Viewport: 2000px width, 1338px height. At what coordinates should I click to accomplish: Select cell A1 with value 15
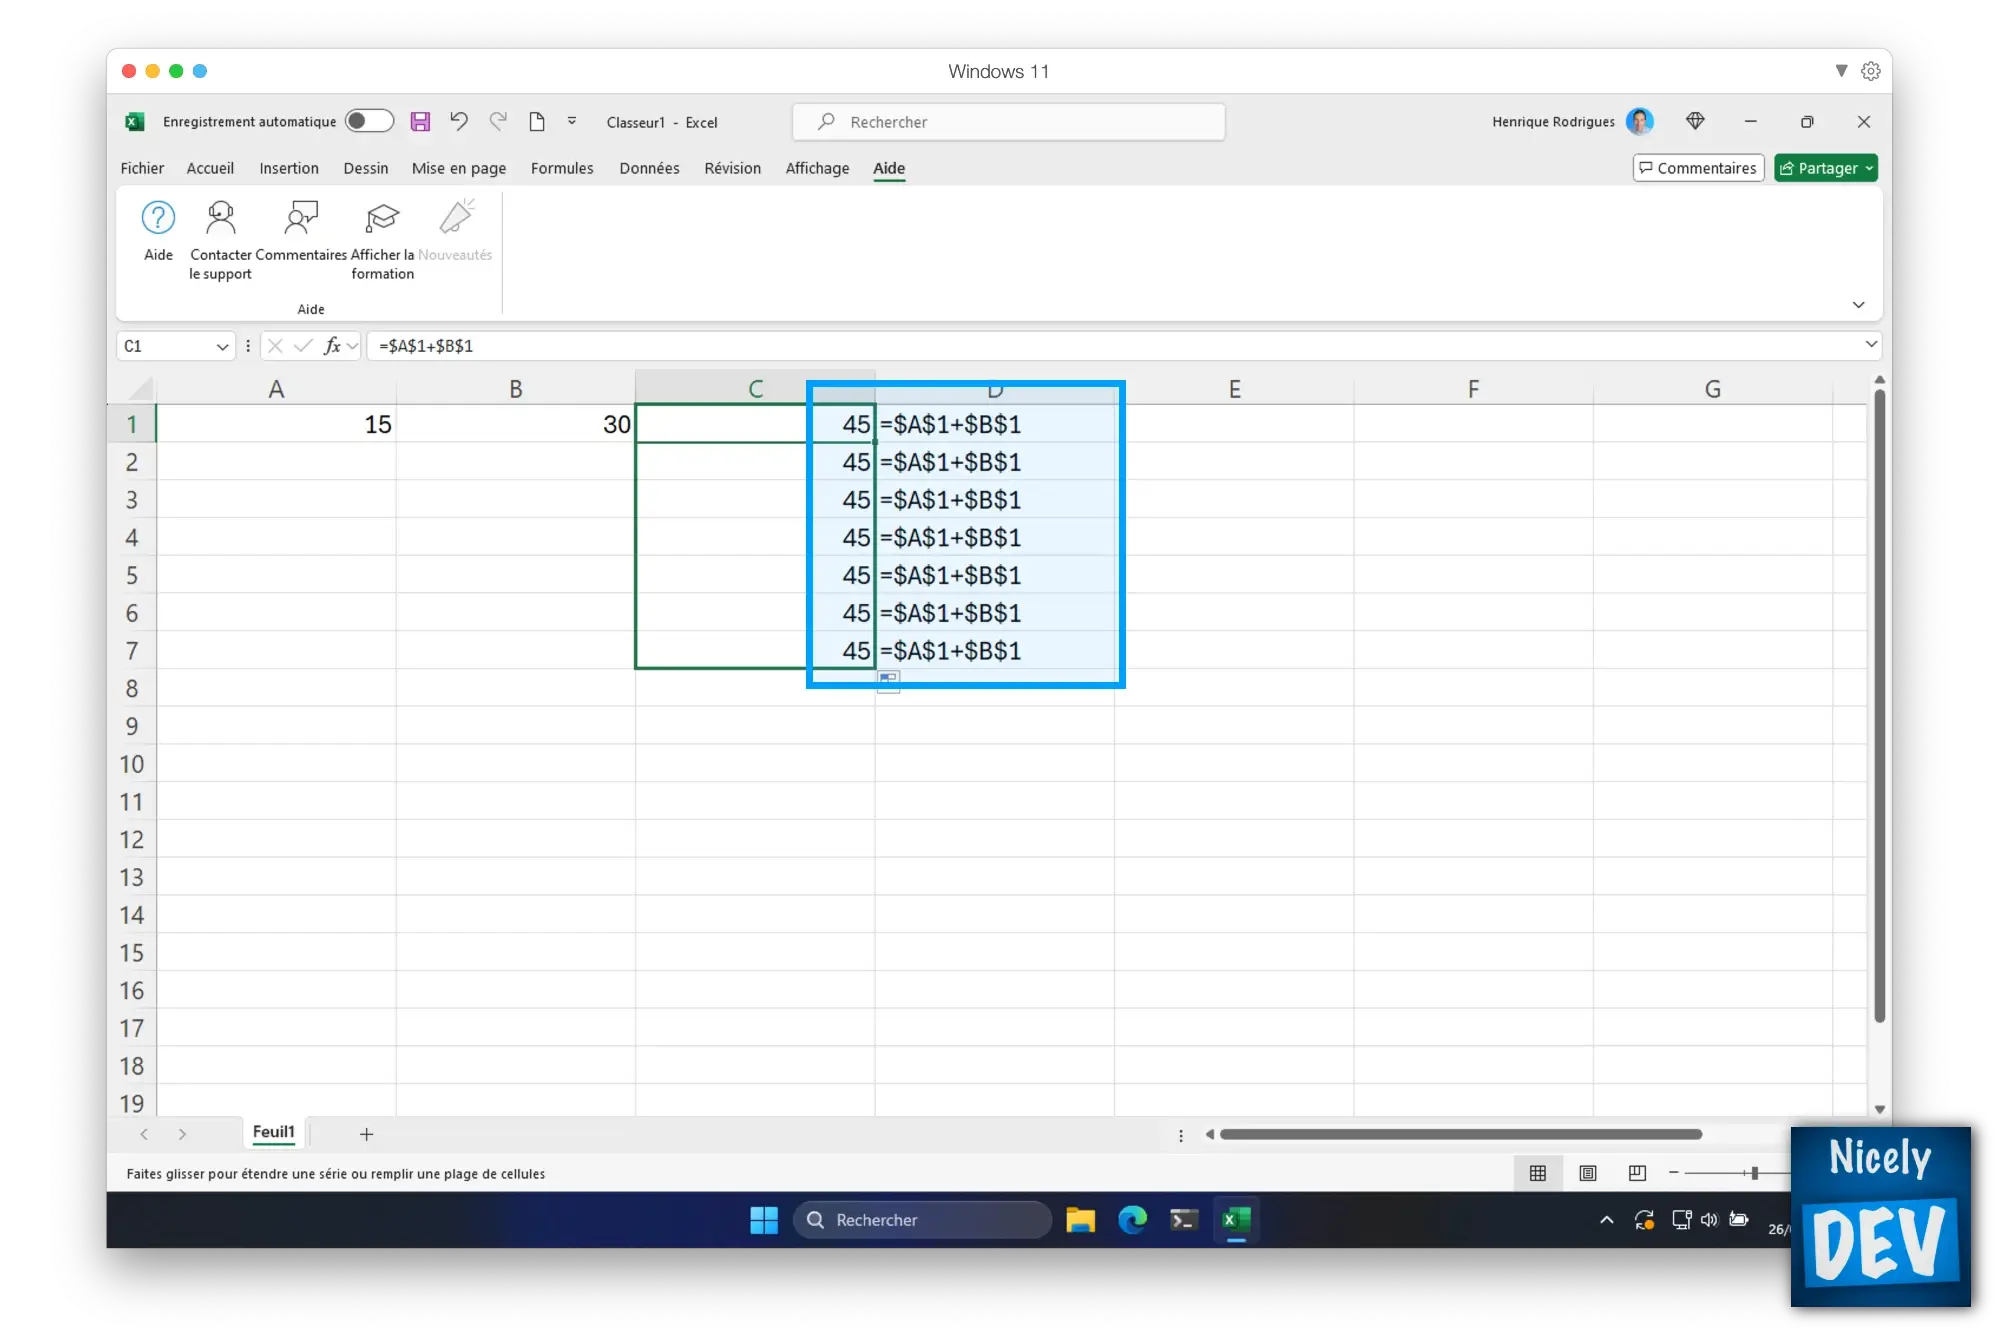[x=276, y=424]
